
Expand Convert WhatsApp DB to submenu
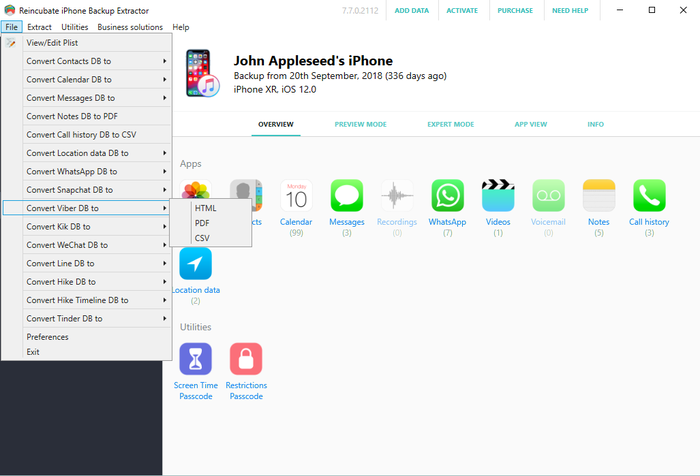tap(97, 171)
